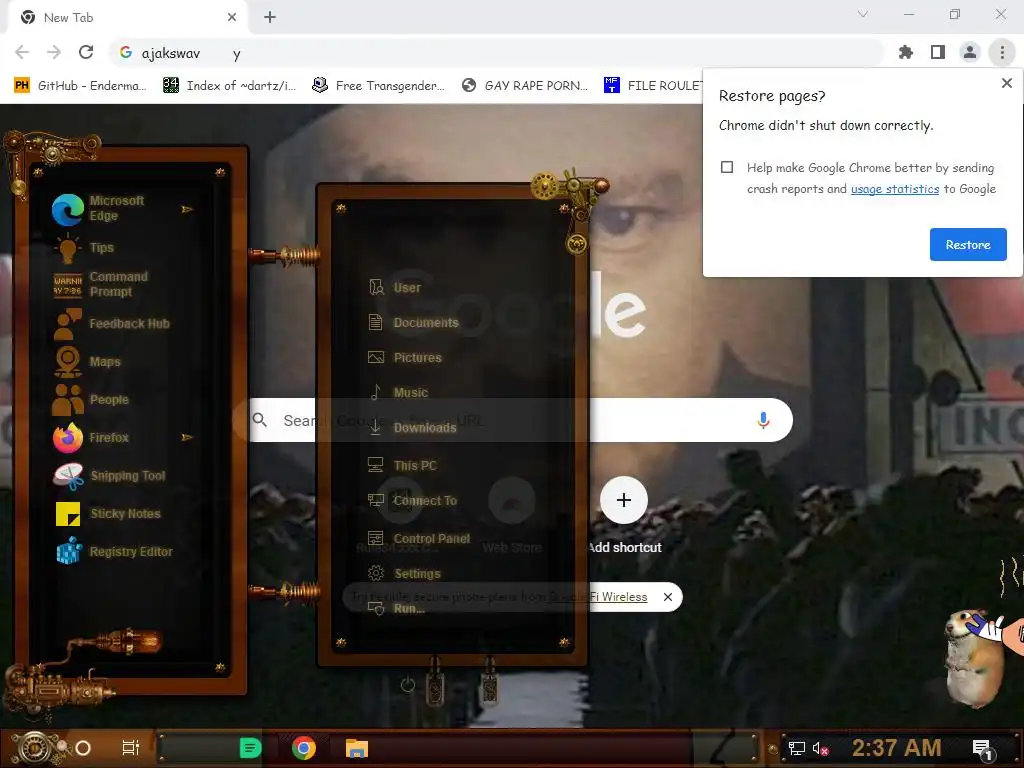Go forward in Chrome
Viewport: 1024px width, 768px height.
pos(54,52)
